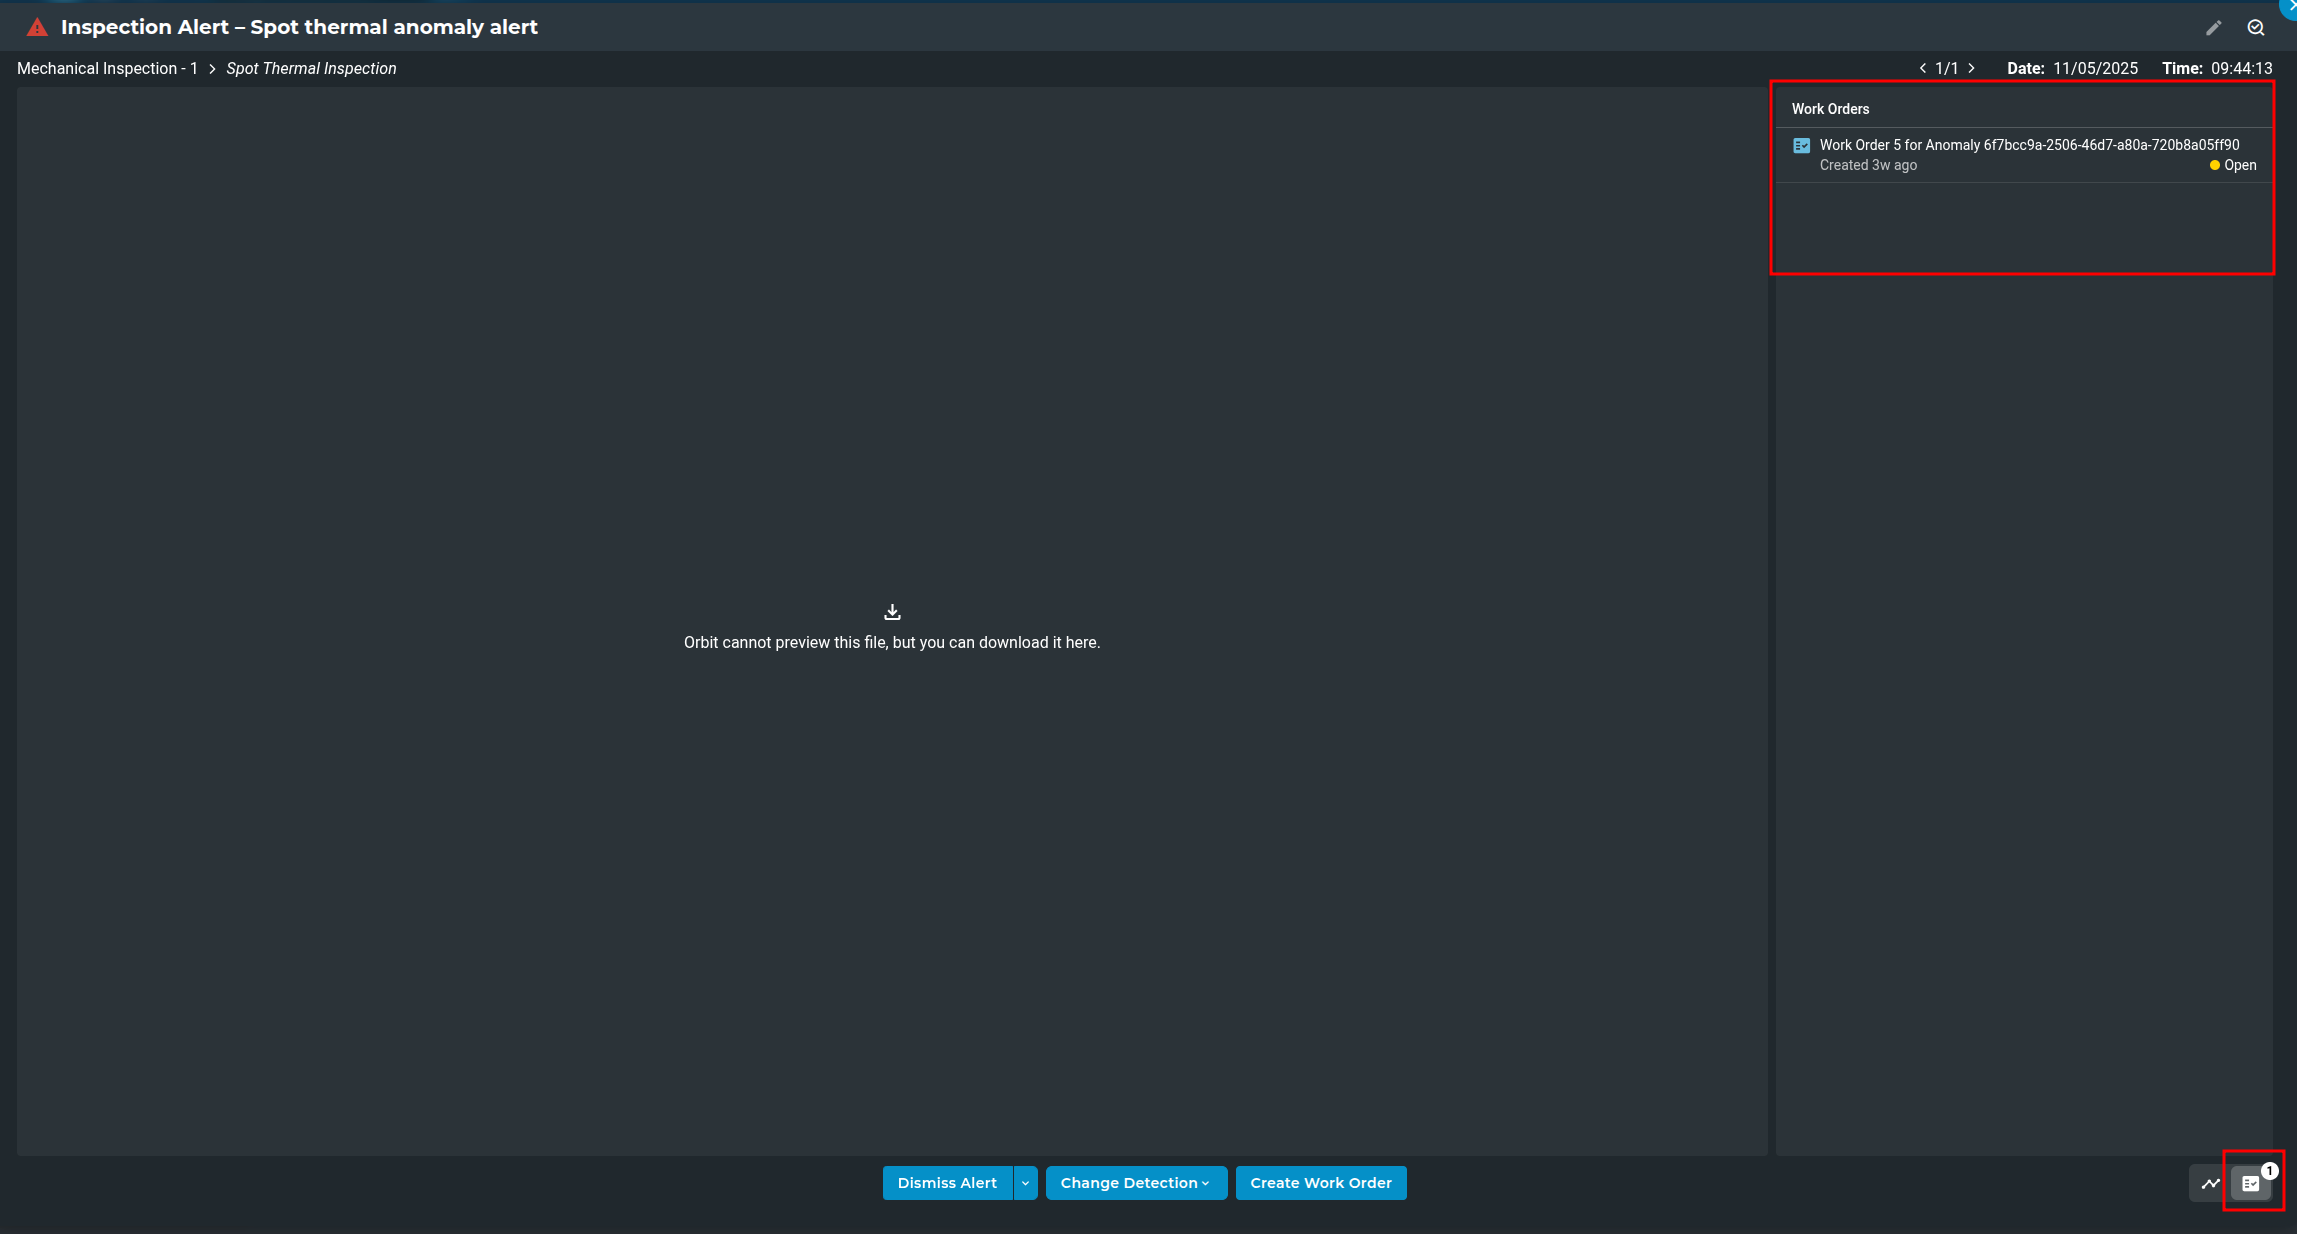The height and width of the screenshot is (1234, 2297).
Task: Click the Create Work Order button
Action: (x=1320, y=1183)
